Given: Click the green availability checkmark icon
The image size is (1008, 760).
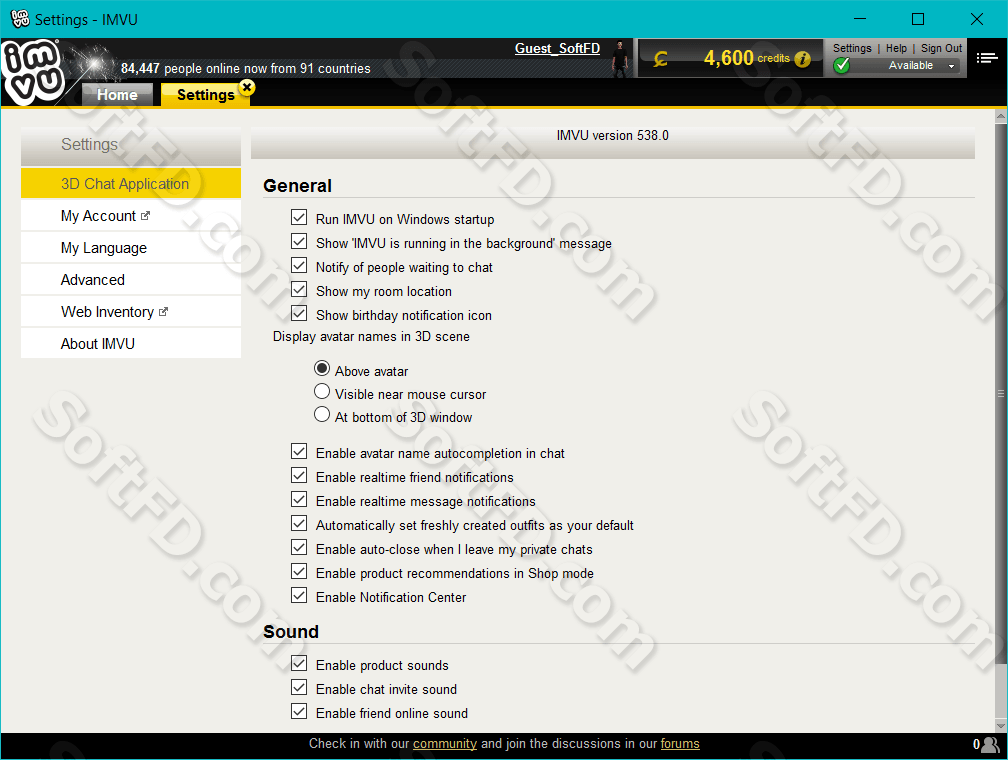Looking at the screenshot, I should (842, 65).
